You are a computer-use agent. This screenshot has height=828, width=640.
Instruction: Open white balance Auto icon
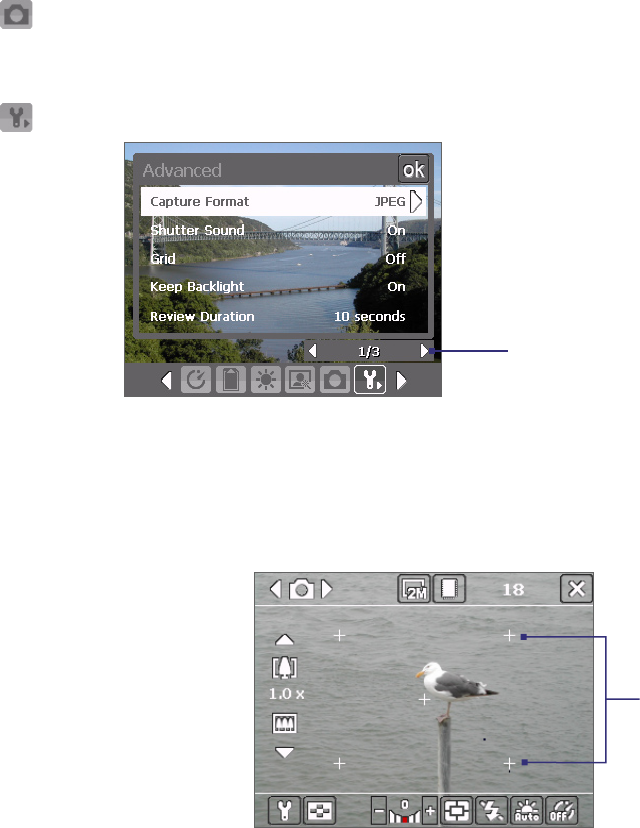tap(526, 810)
